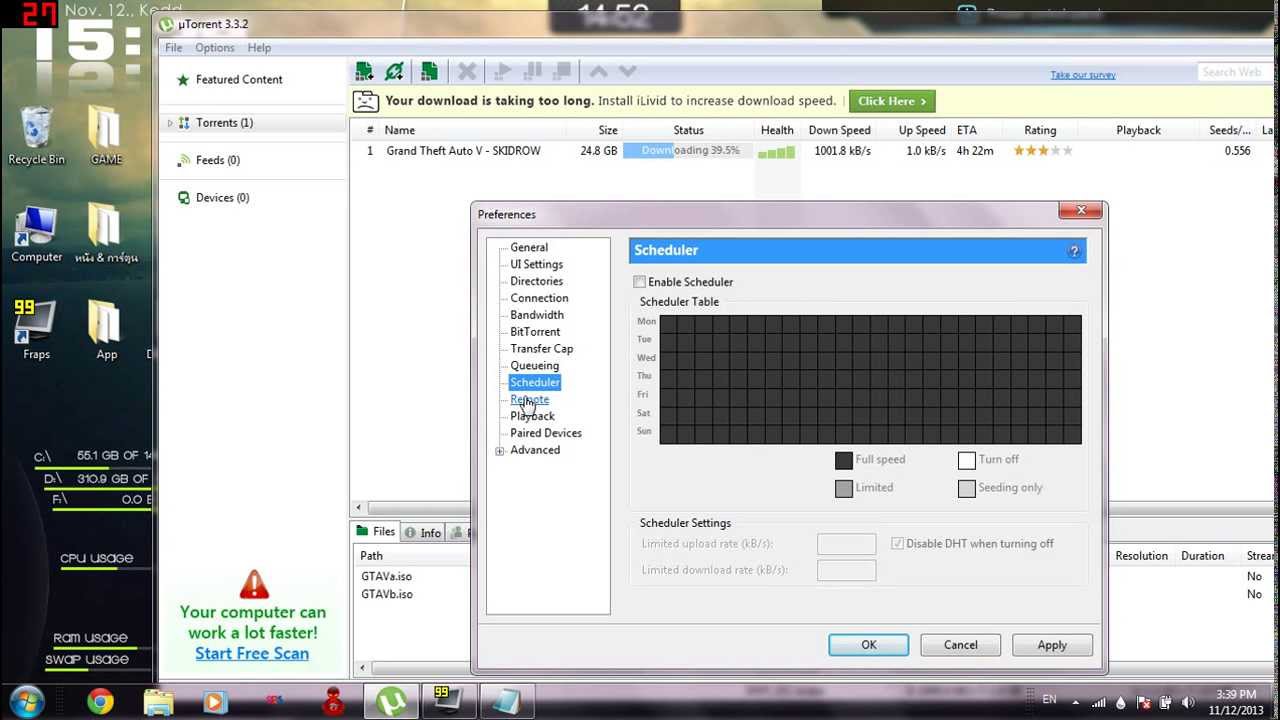
Task: Open Windows Explorer from the taskbar
Action: pyautogui.click(x=158, y=702)
